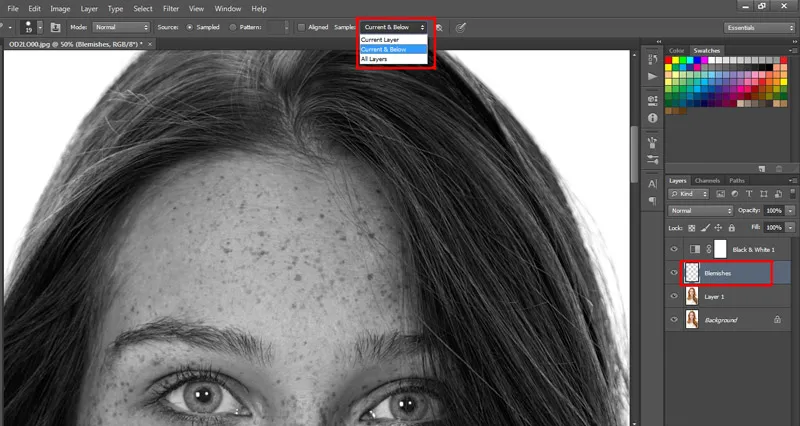
Task: Hide the Background layer
Action: point(674,319)
